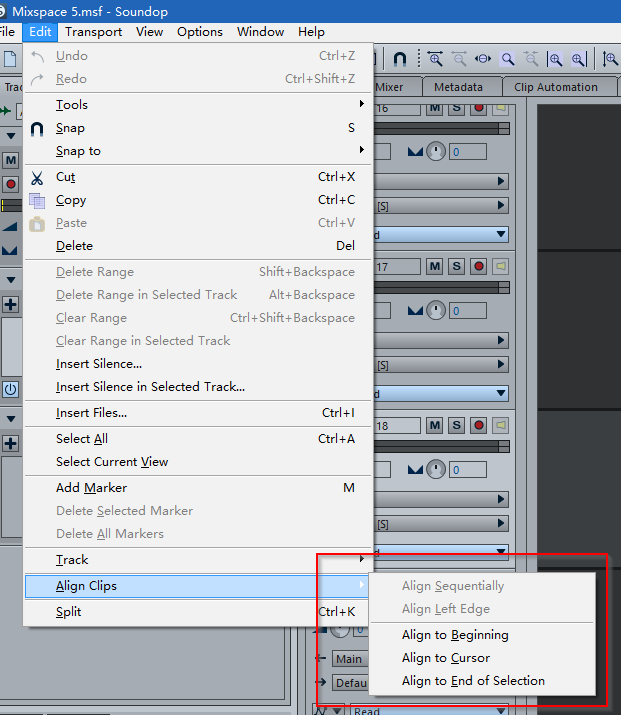
Task: Switch to the Metadata tab
Action: click(459, 87)
